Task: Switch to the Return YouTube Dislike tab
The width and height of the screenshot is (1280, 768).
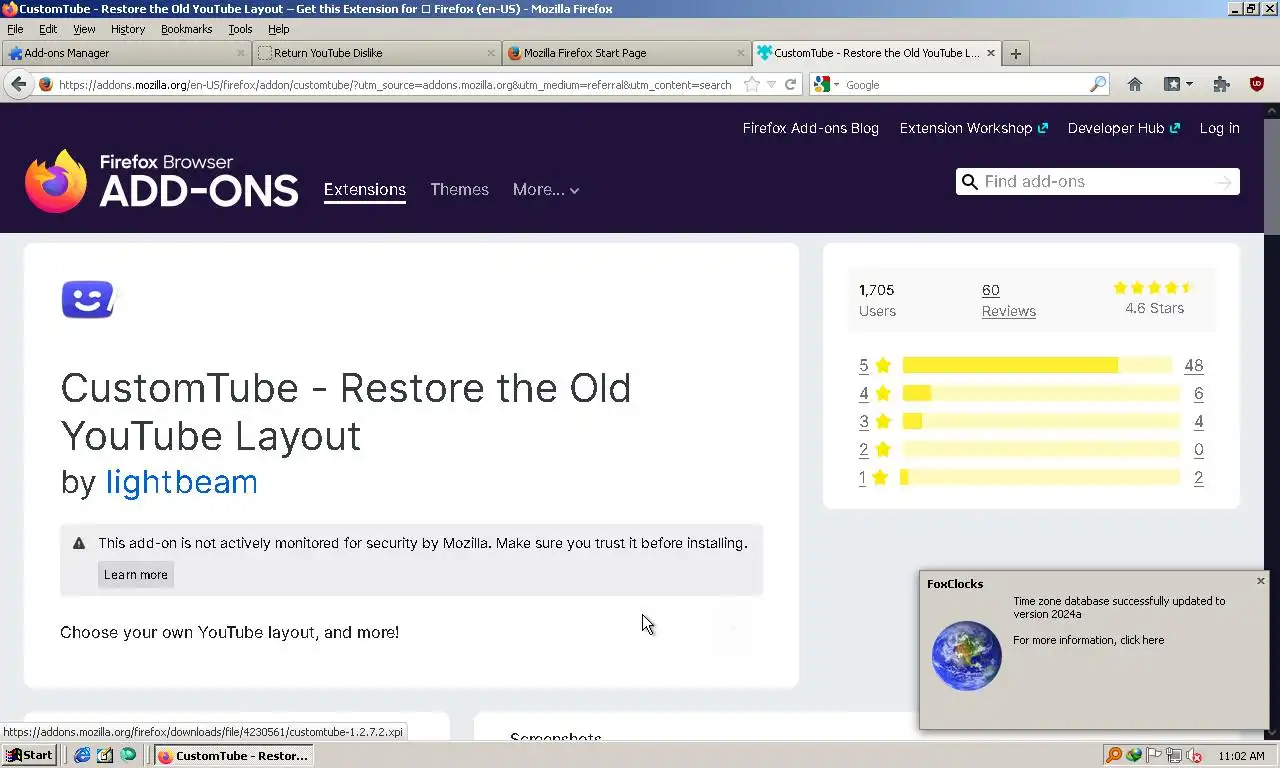Action: pyautogui.click(x=376, y=53)
